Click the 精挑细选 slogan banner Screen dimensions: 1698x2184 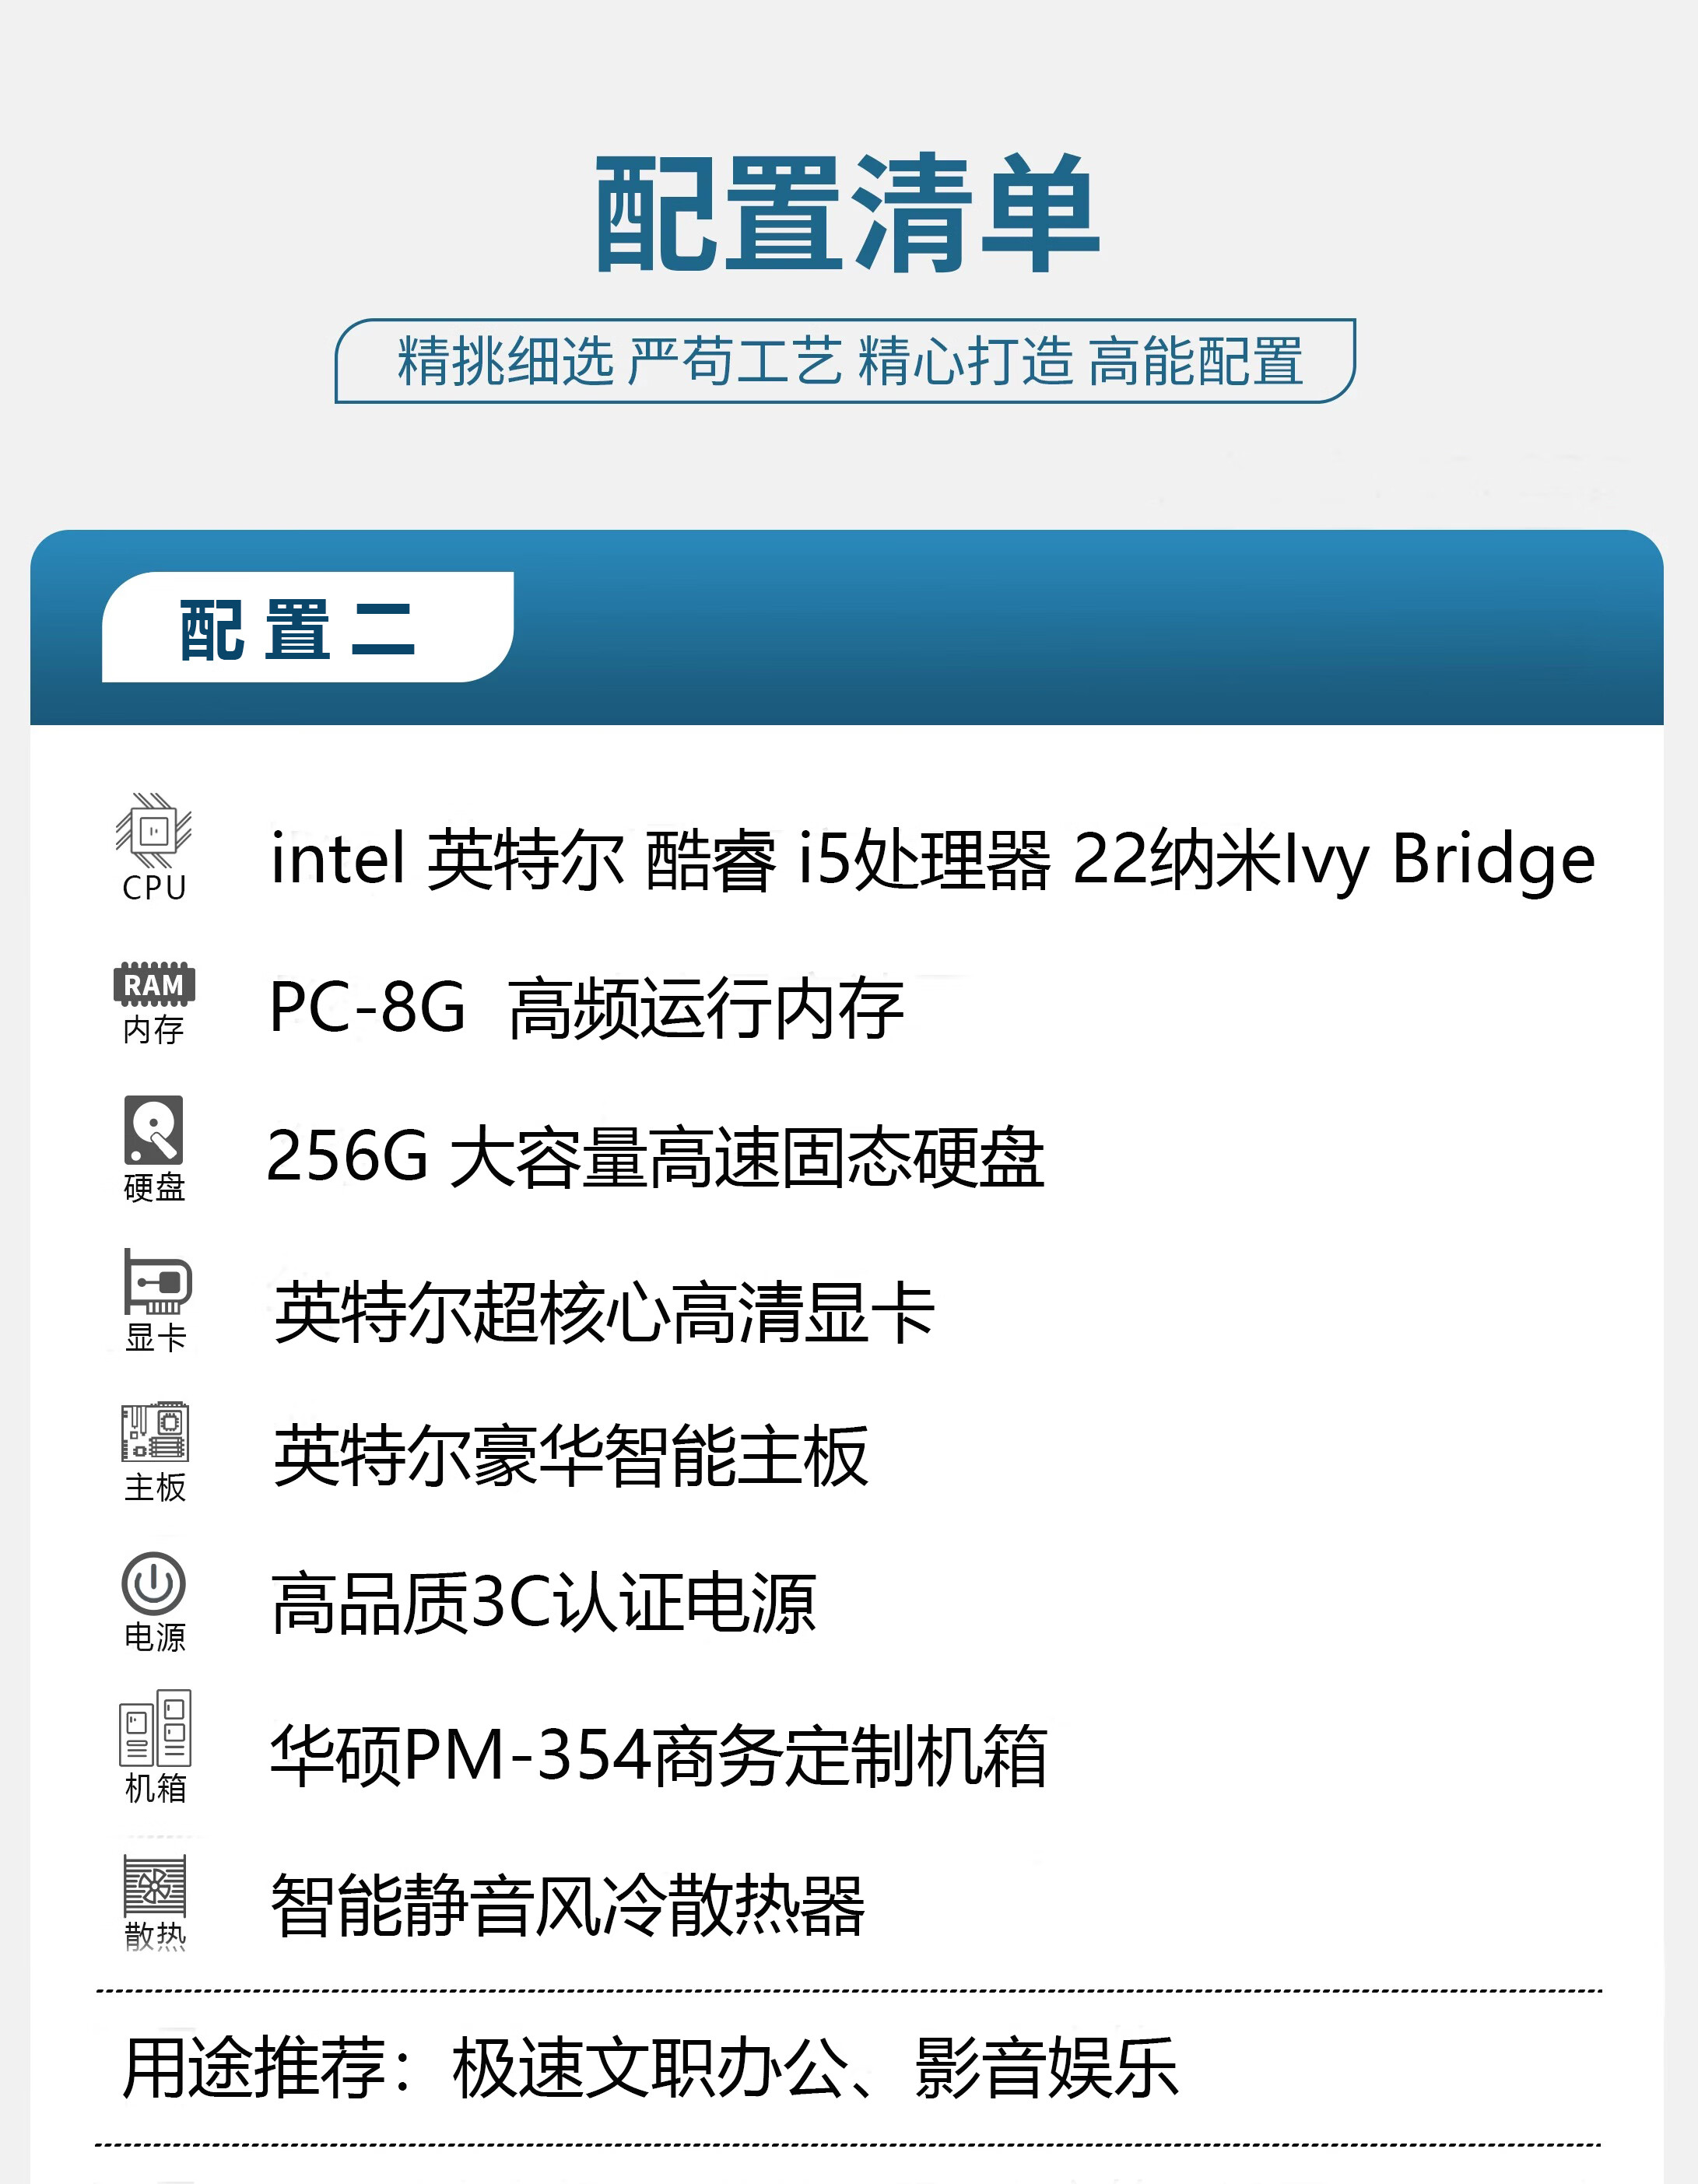(848, 362)
